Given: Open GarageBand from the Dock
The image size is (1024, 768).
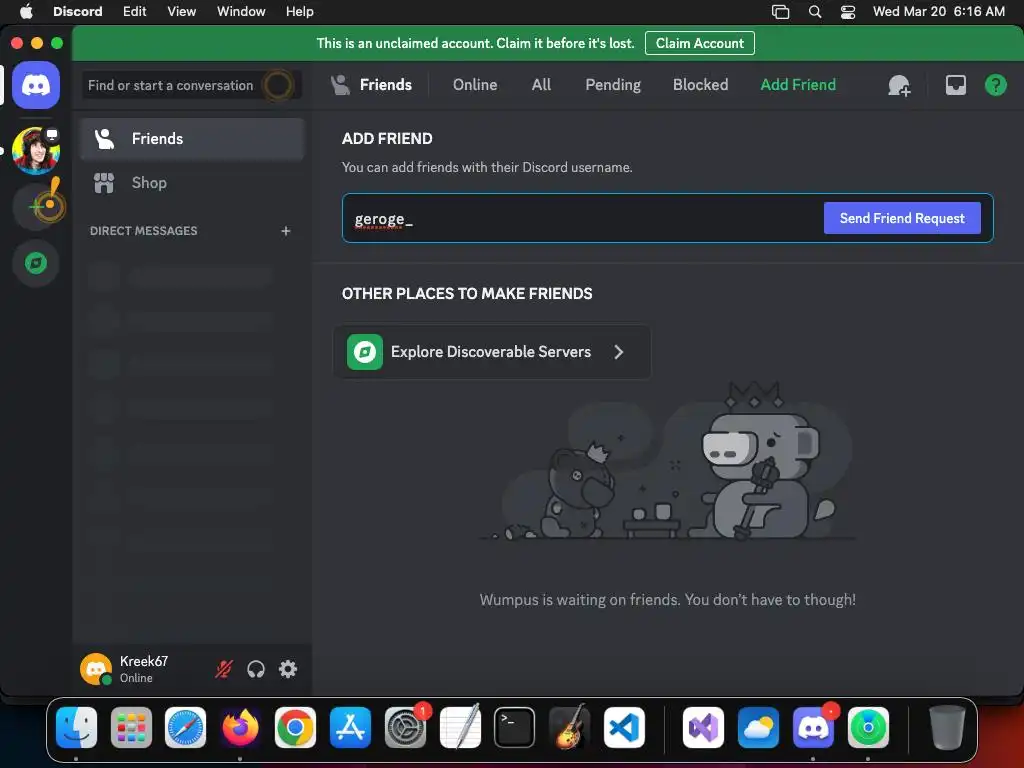Looking at the screenshot, I should pyautogui.click(x=569, y=727).
